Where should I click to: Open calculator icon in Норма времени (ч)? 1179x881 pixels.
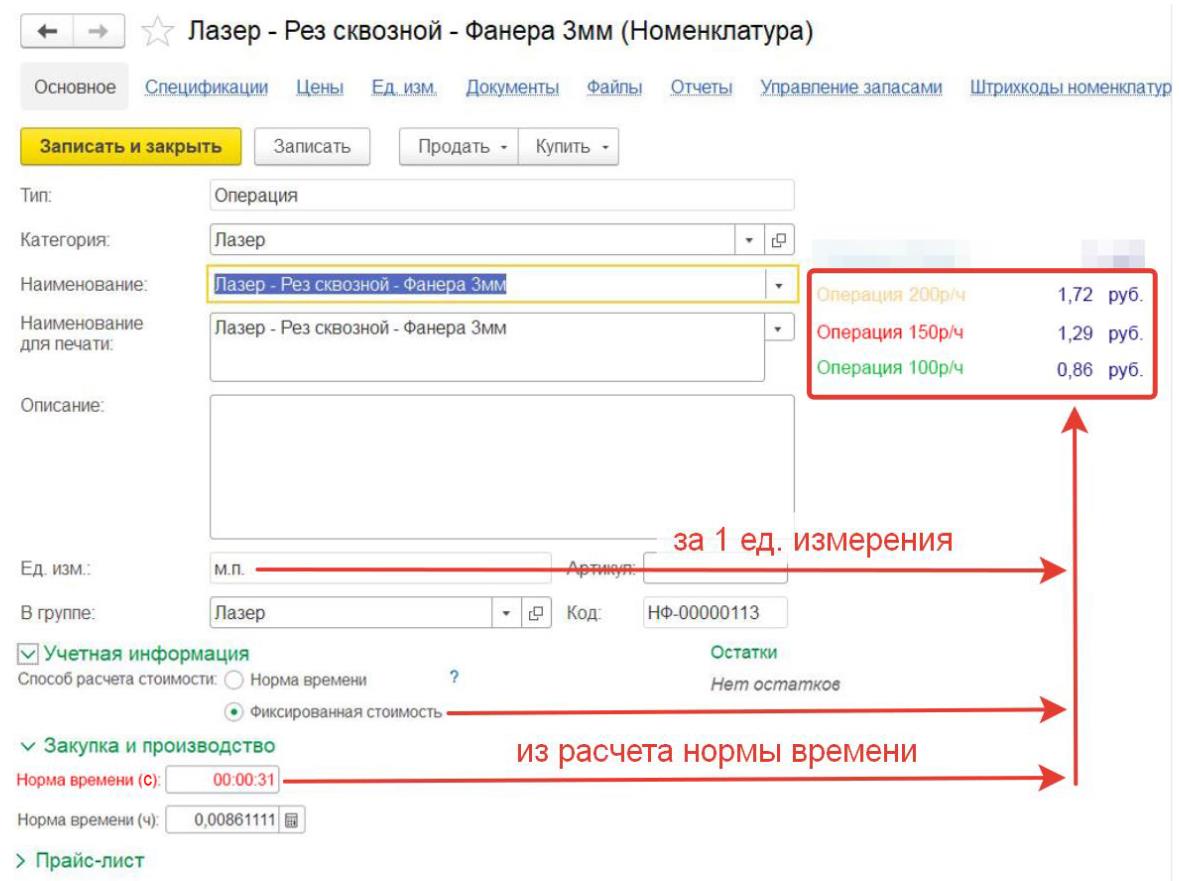(291, 821)
